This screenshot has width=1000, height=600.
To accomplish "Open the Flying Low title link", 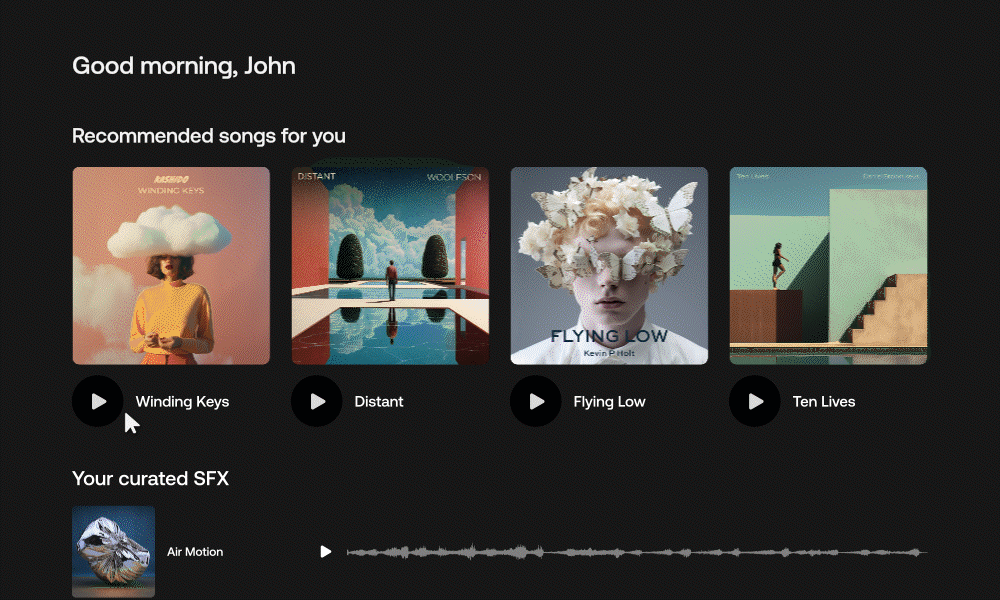I will click(609, 402).
